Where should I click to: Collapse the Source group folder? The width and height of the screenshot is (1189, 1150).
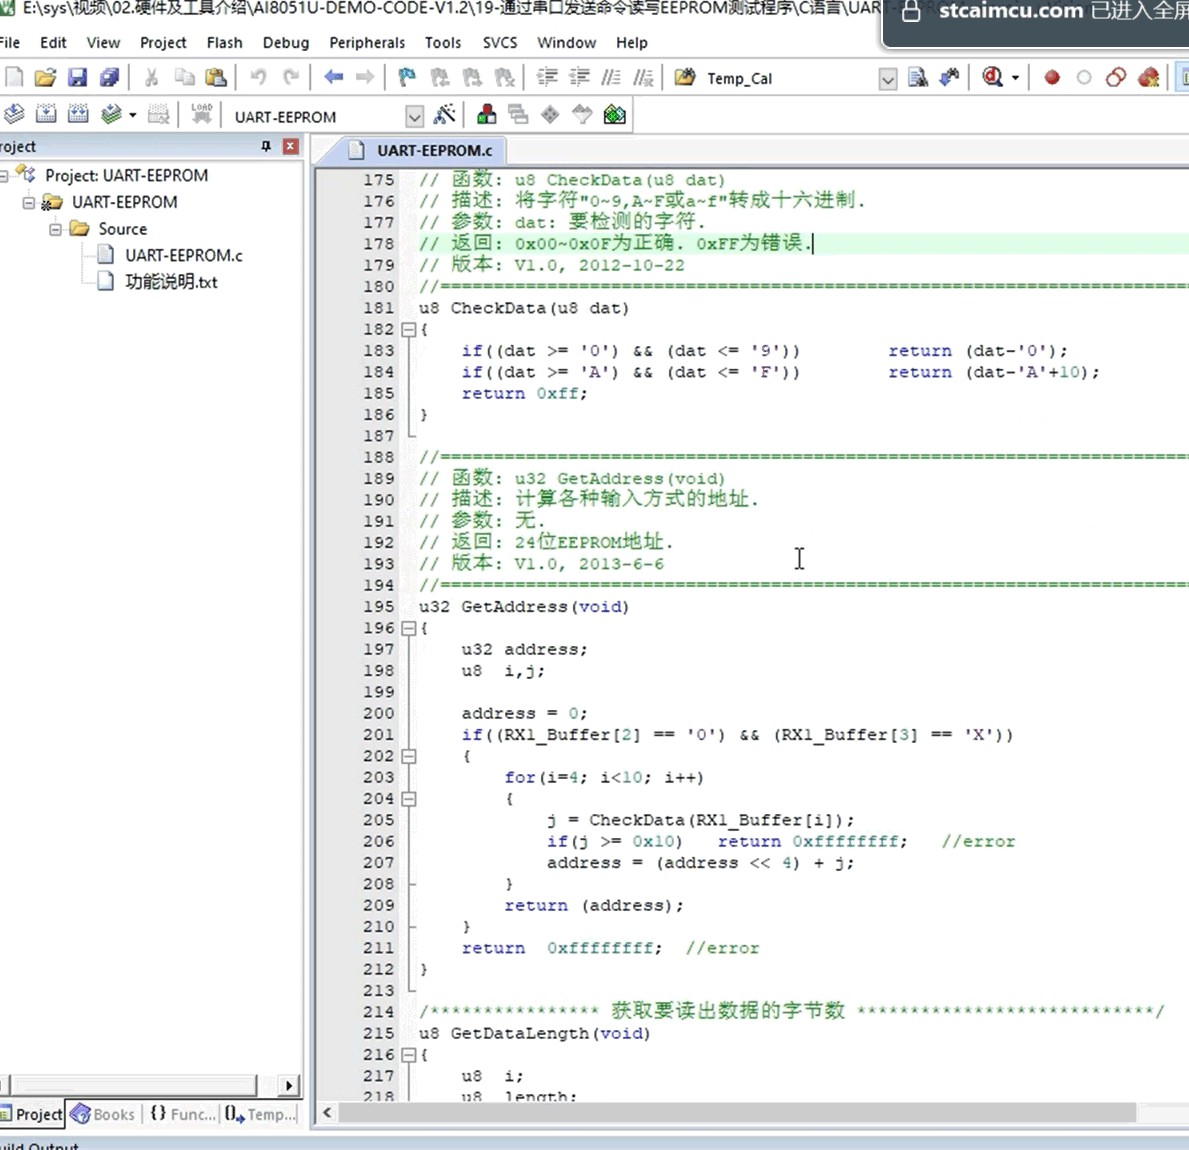pyautogui.click(x=55, y=229)
